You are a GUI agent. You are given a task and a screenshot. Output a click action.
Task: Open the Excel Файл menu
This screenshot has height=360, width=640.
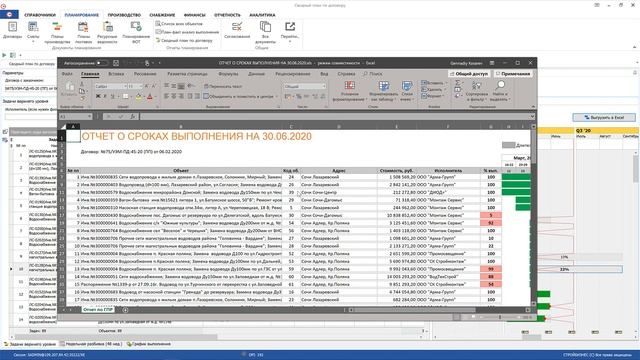67,74
